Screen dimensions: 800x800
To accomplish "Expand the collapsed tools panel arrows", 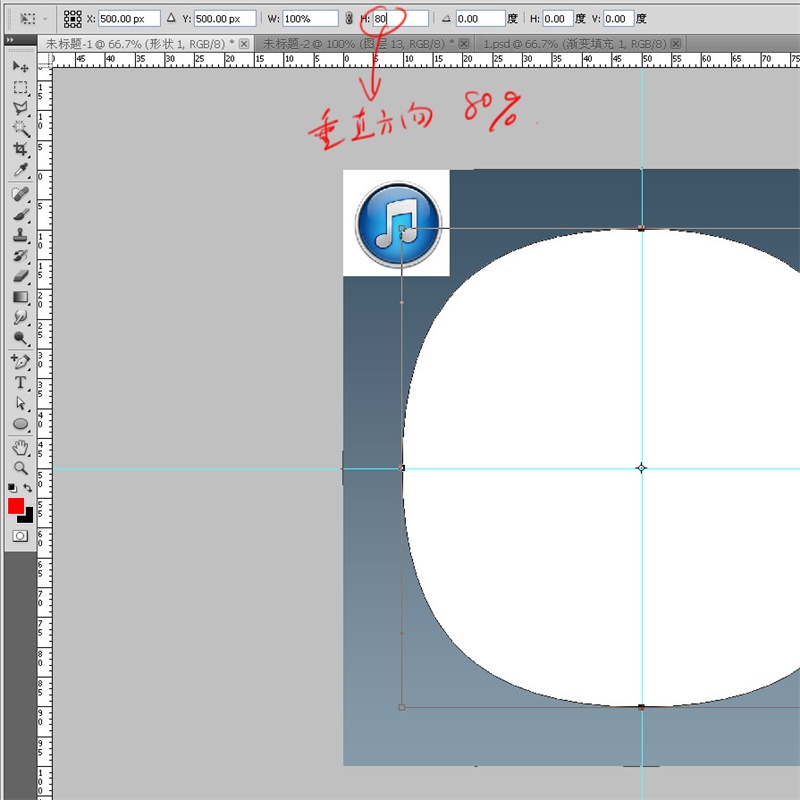I will tap(11, 41).
